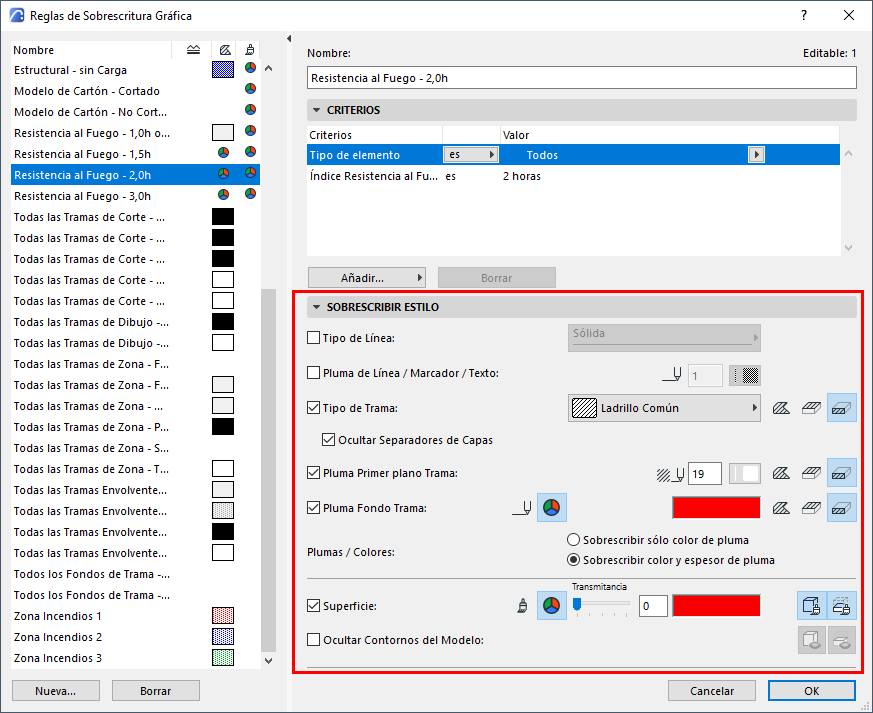Enable Ocultar Contornos del Modelo checkbox
Viewport: 873px width, 713px height.
pos(313,640)
